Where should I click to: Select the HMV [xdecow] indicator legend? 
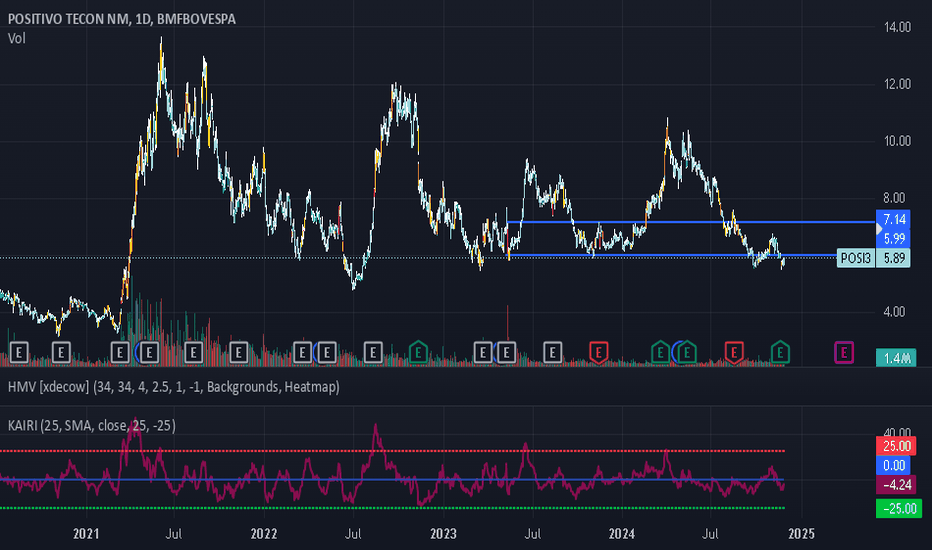[174, 387]
